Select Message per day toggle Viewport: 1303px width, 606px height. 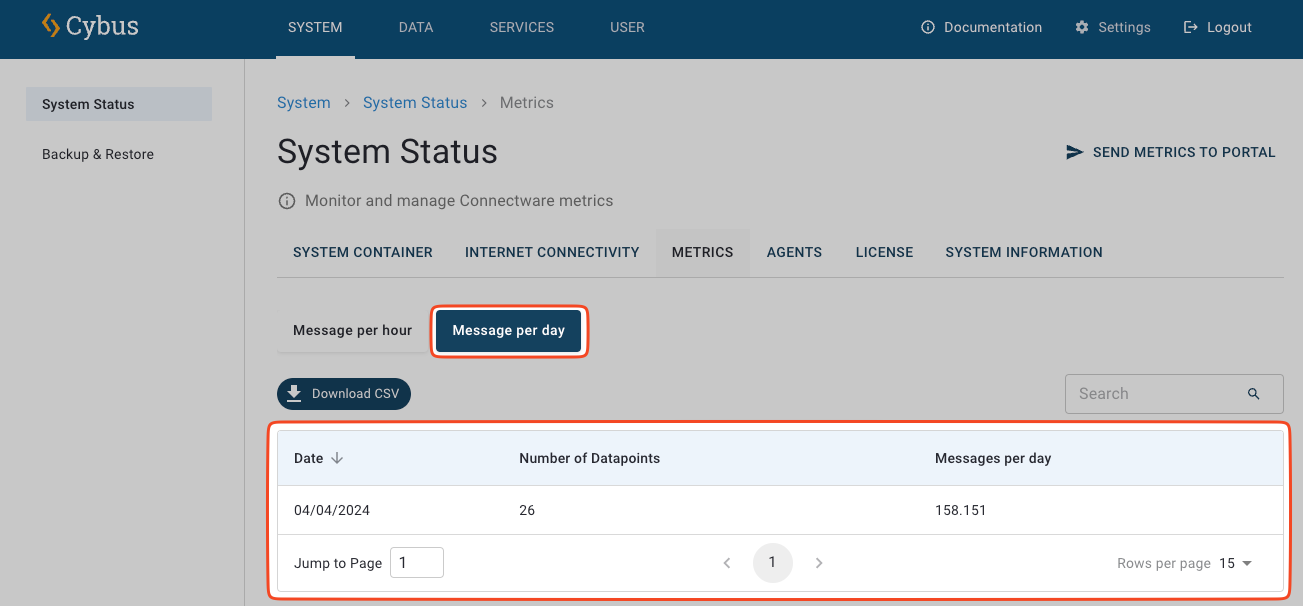click(x=508, y=330)
